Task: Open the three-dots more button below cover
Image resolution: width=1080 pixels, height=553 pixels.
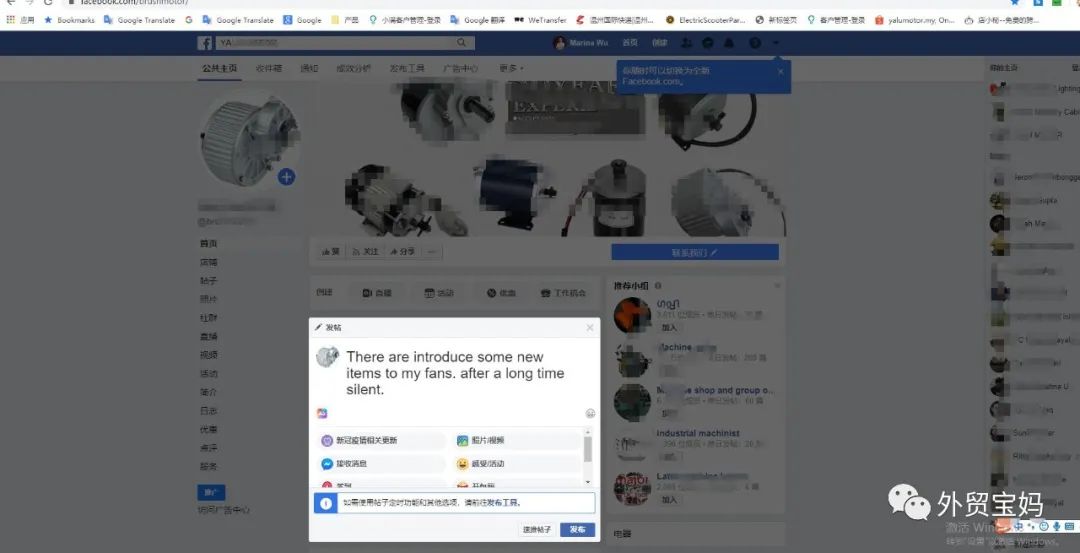Action: tap(432, 252)
